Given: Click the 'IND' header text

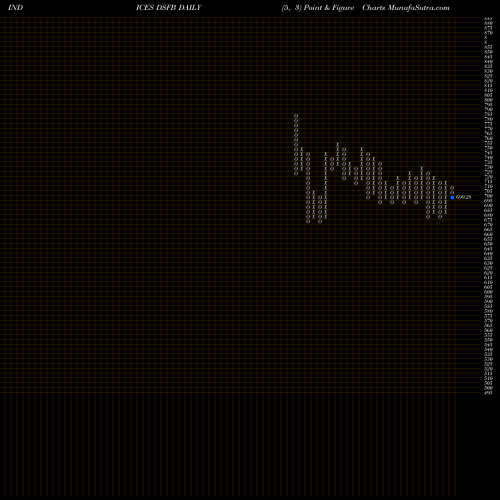Looking at the screenshot, I should pos(15,8).
